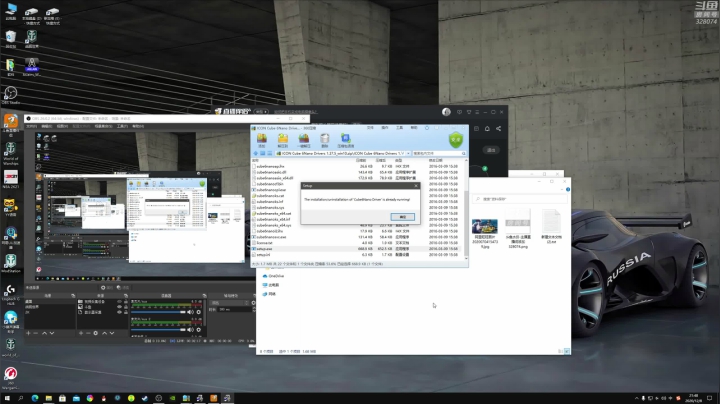The image size is (720, 404).
Task: Open the File menu in OBS menu bar
Action: (x=31, y=126)
